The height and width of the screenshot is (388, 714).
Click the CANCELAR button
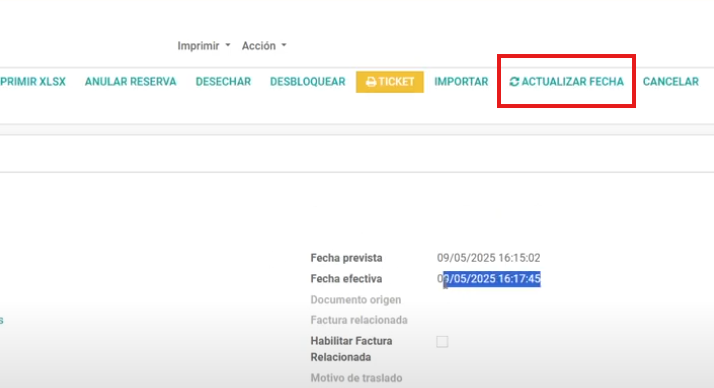(670, 82)
